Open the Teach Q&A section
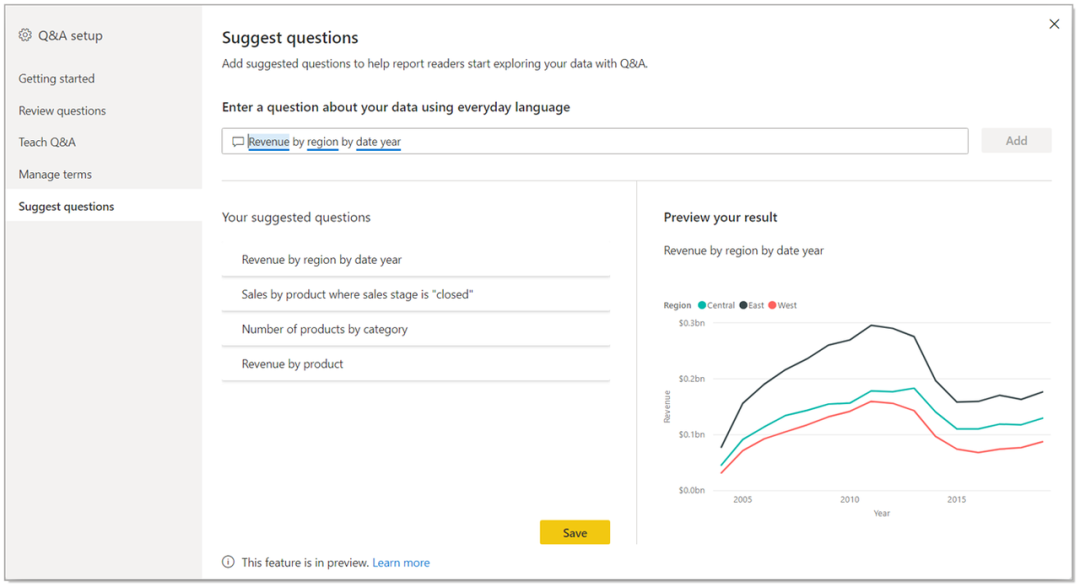The image size is (1080, 587). coord(47,142)
